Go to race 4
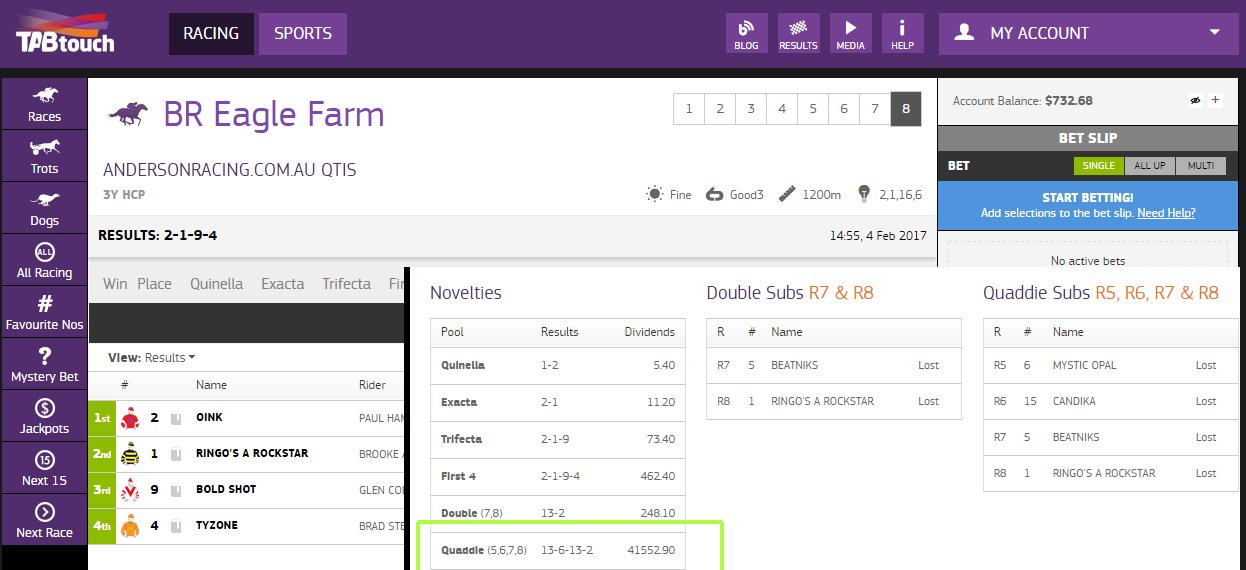This screenshot has height=570, width=1246. [x=782, y=109]
